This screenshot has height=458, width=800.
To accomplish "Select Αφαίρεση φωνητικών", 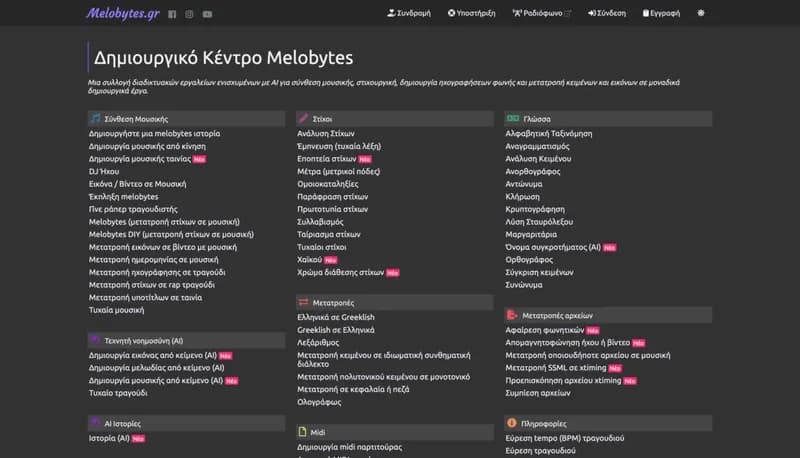I will tap(545, 330).
